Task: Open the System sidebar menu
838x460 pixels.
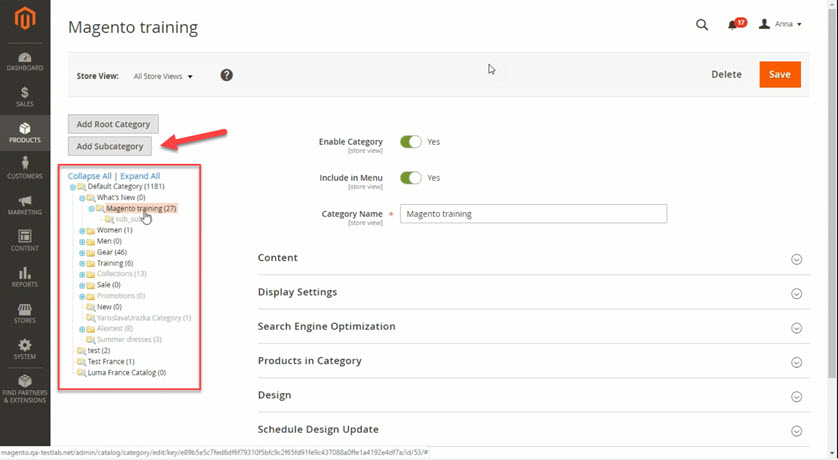Action: pyautogui.click(x=25, y=349)
